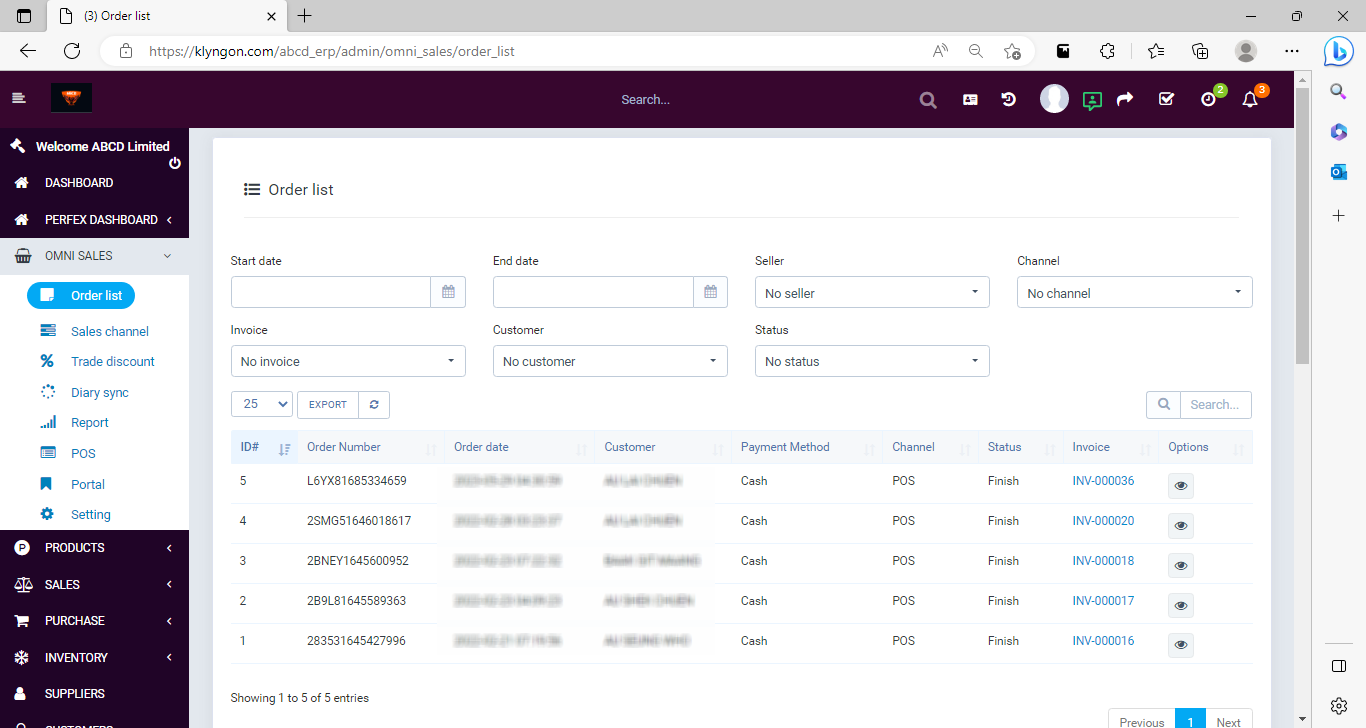The width and height of the screenshot is (1366, 728).
Task: Expand the SALES sidebar menu
Action: pyautogui.click(x=94, y=584)
